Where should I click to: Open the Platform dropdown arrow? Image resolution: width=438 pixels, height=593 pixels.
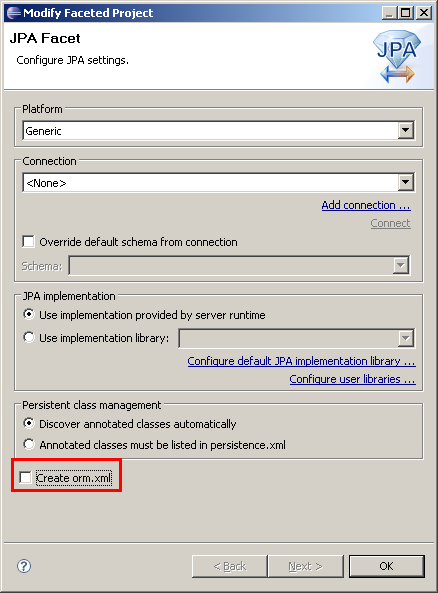405,130
